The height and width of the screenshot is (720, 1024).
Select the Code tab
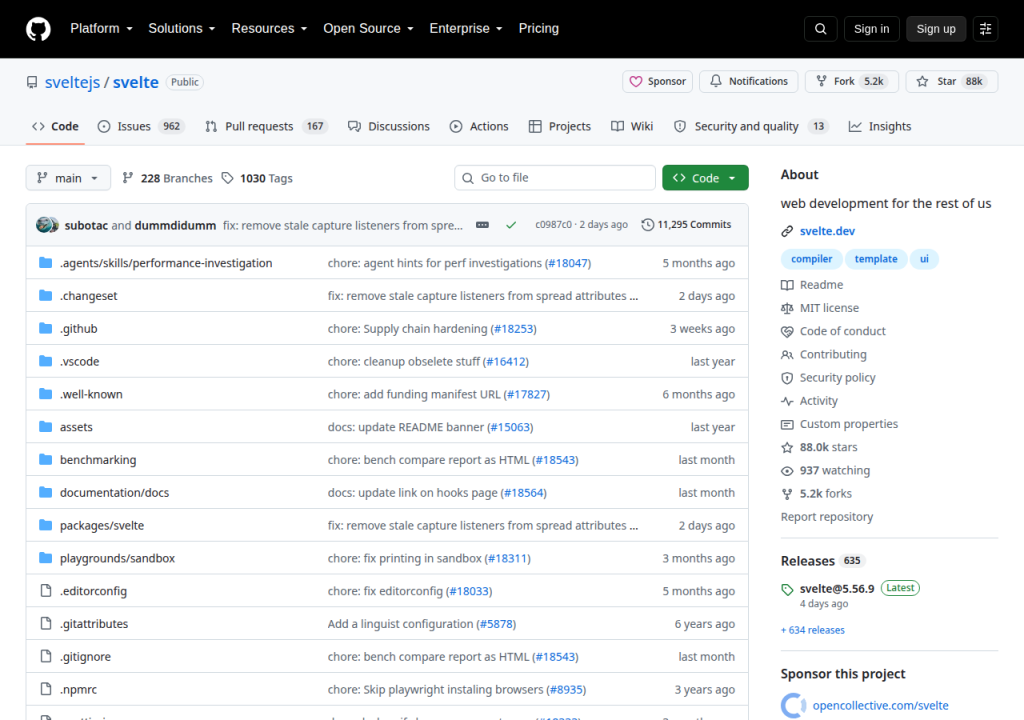click(x=56, y=126)
